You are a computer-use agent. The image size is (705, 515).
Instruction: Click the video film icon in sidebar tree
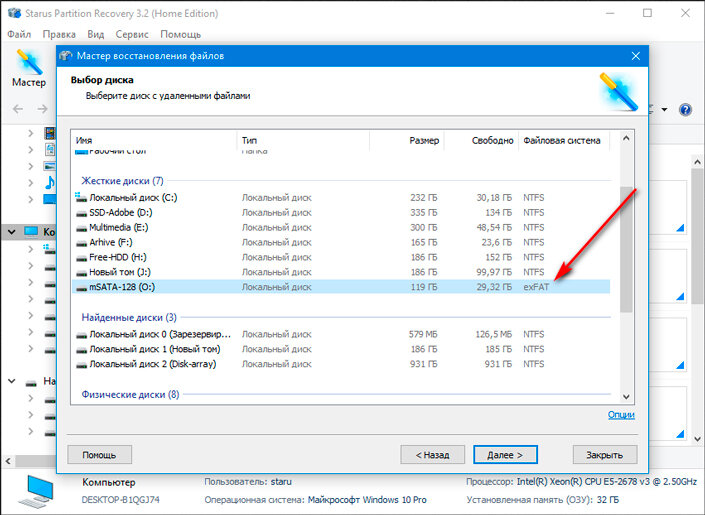50,133
